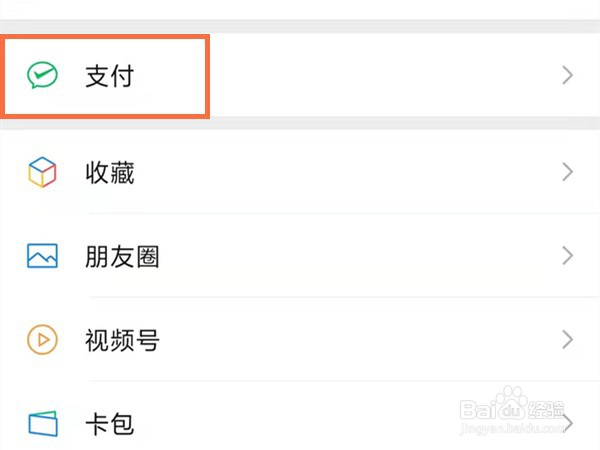Screen dimensions: 600x450
Task: Select the 收藏 menu entry label
Action: (109, 173)
